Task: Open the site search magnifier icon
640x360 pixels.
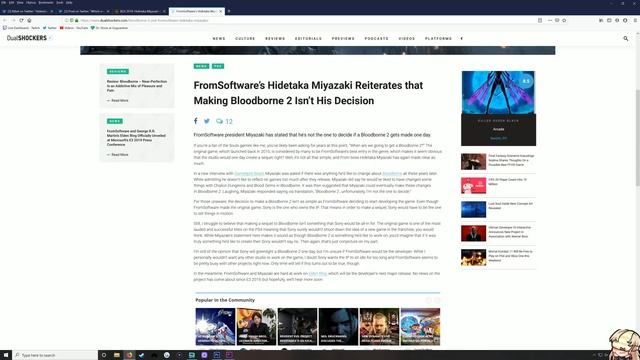Action: point(626,38)
